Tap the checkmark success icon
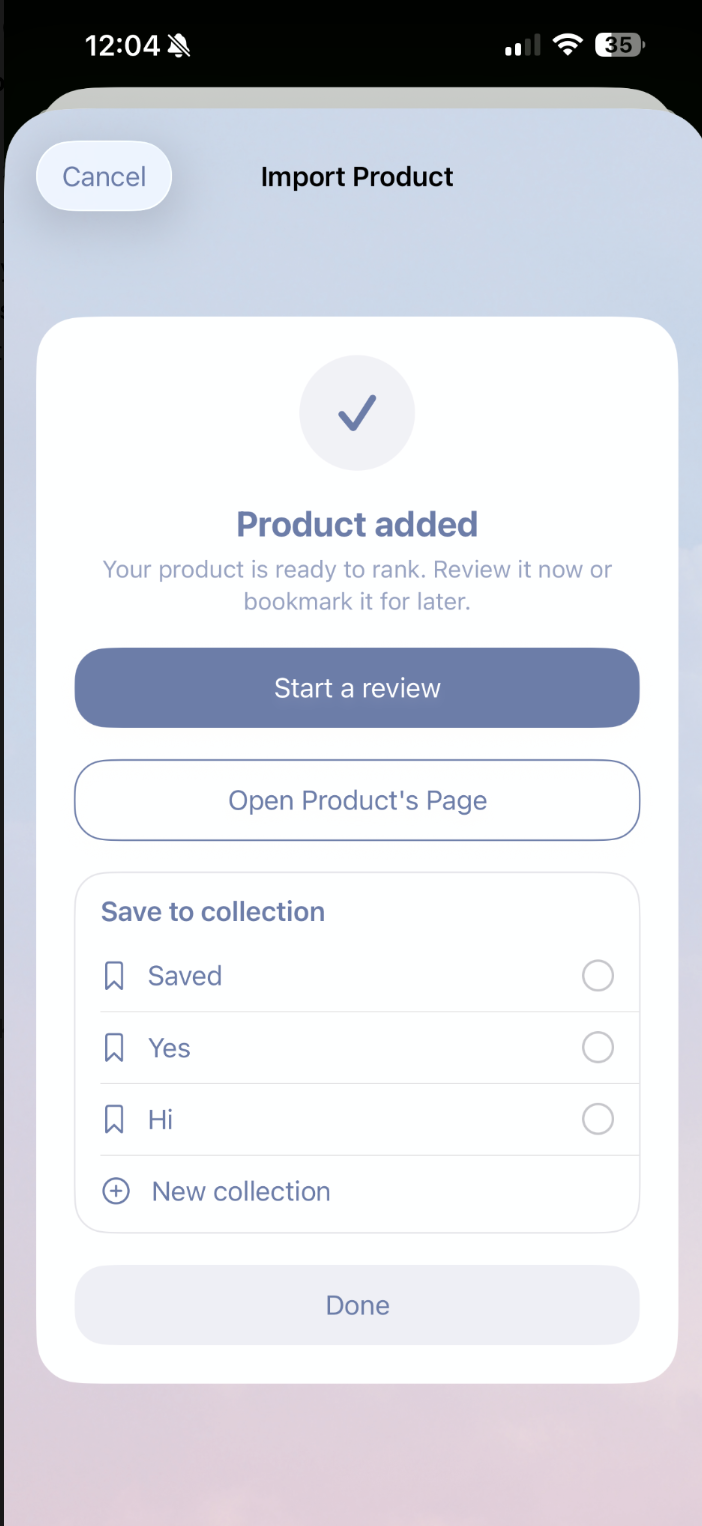This screenshot has width=702, height=1526. 357,412
